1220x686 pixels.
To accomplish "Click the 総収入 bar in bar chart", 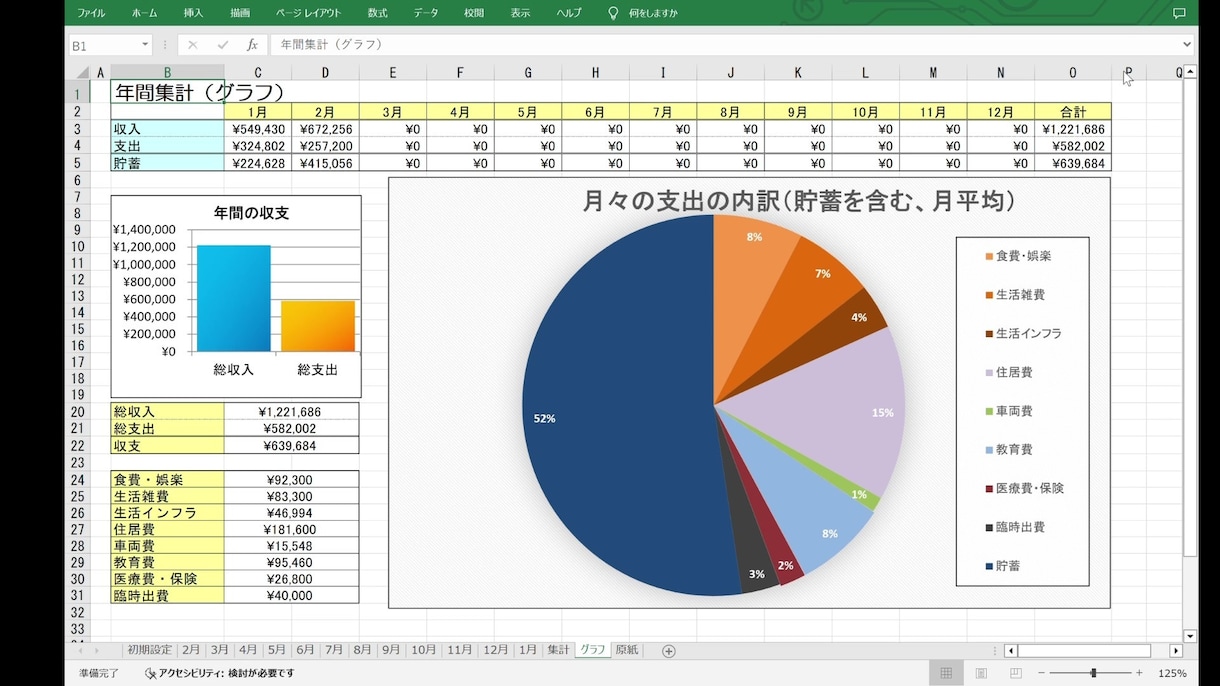I will point(233,298).
